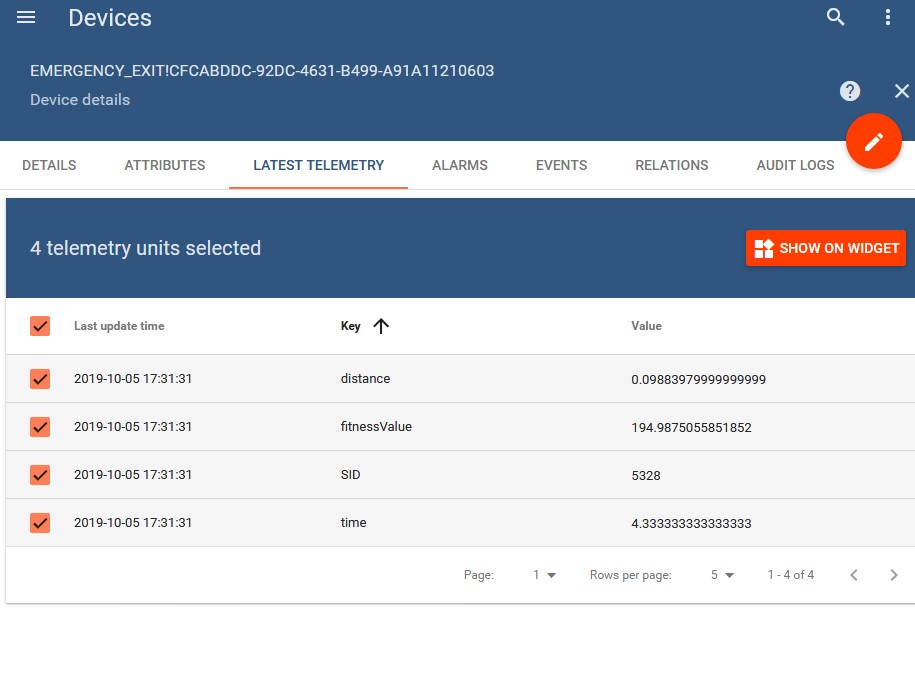Uncheck the distance telemetry row checkbox
Screen dimensions: 915x689
[40, 379]
